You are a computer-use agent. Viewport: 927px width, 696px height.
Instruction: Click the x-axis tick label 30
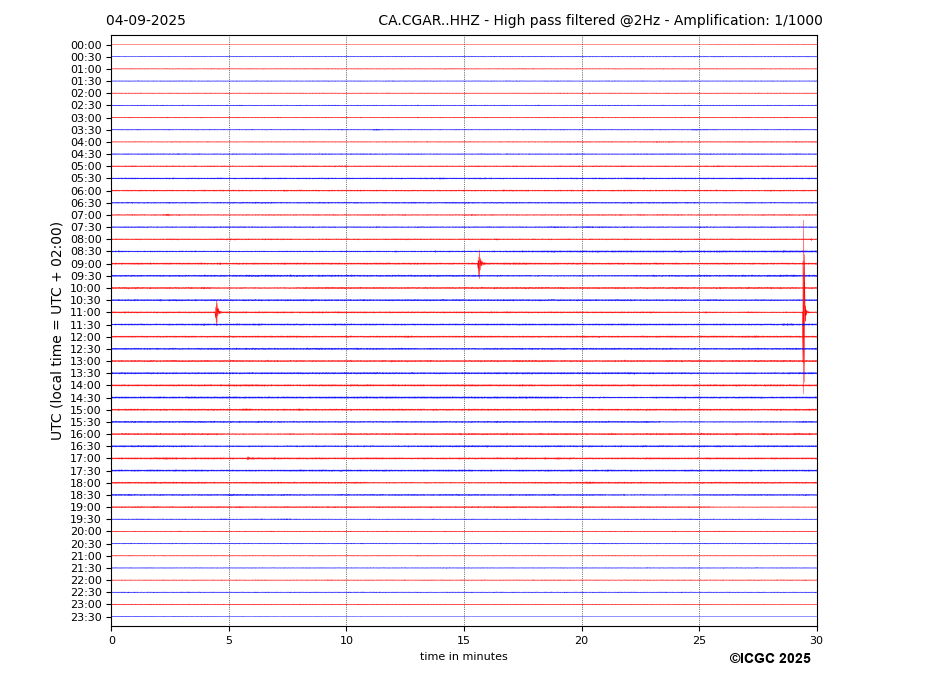point(816,640)
